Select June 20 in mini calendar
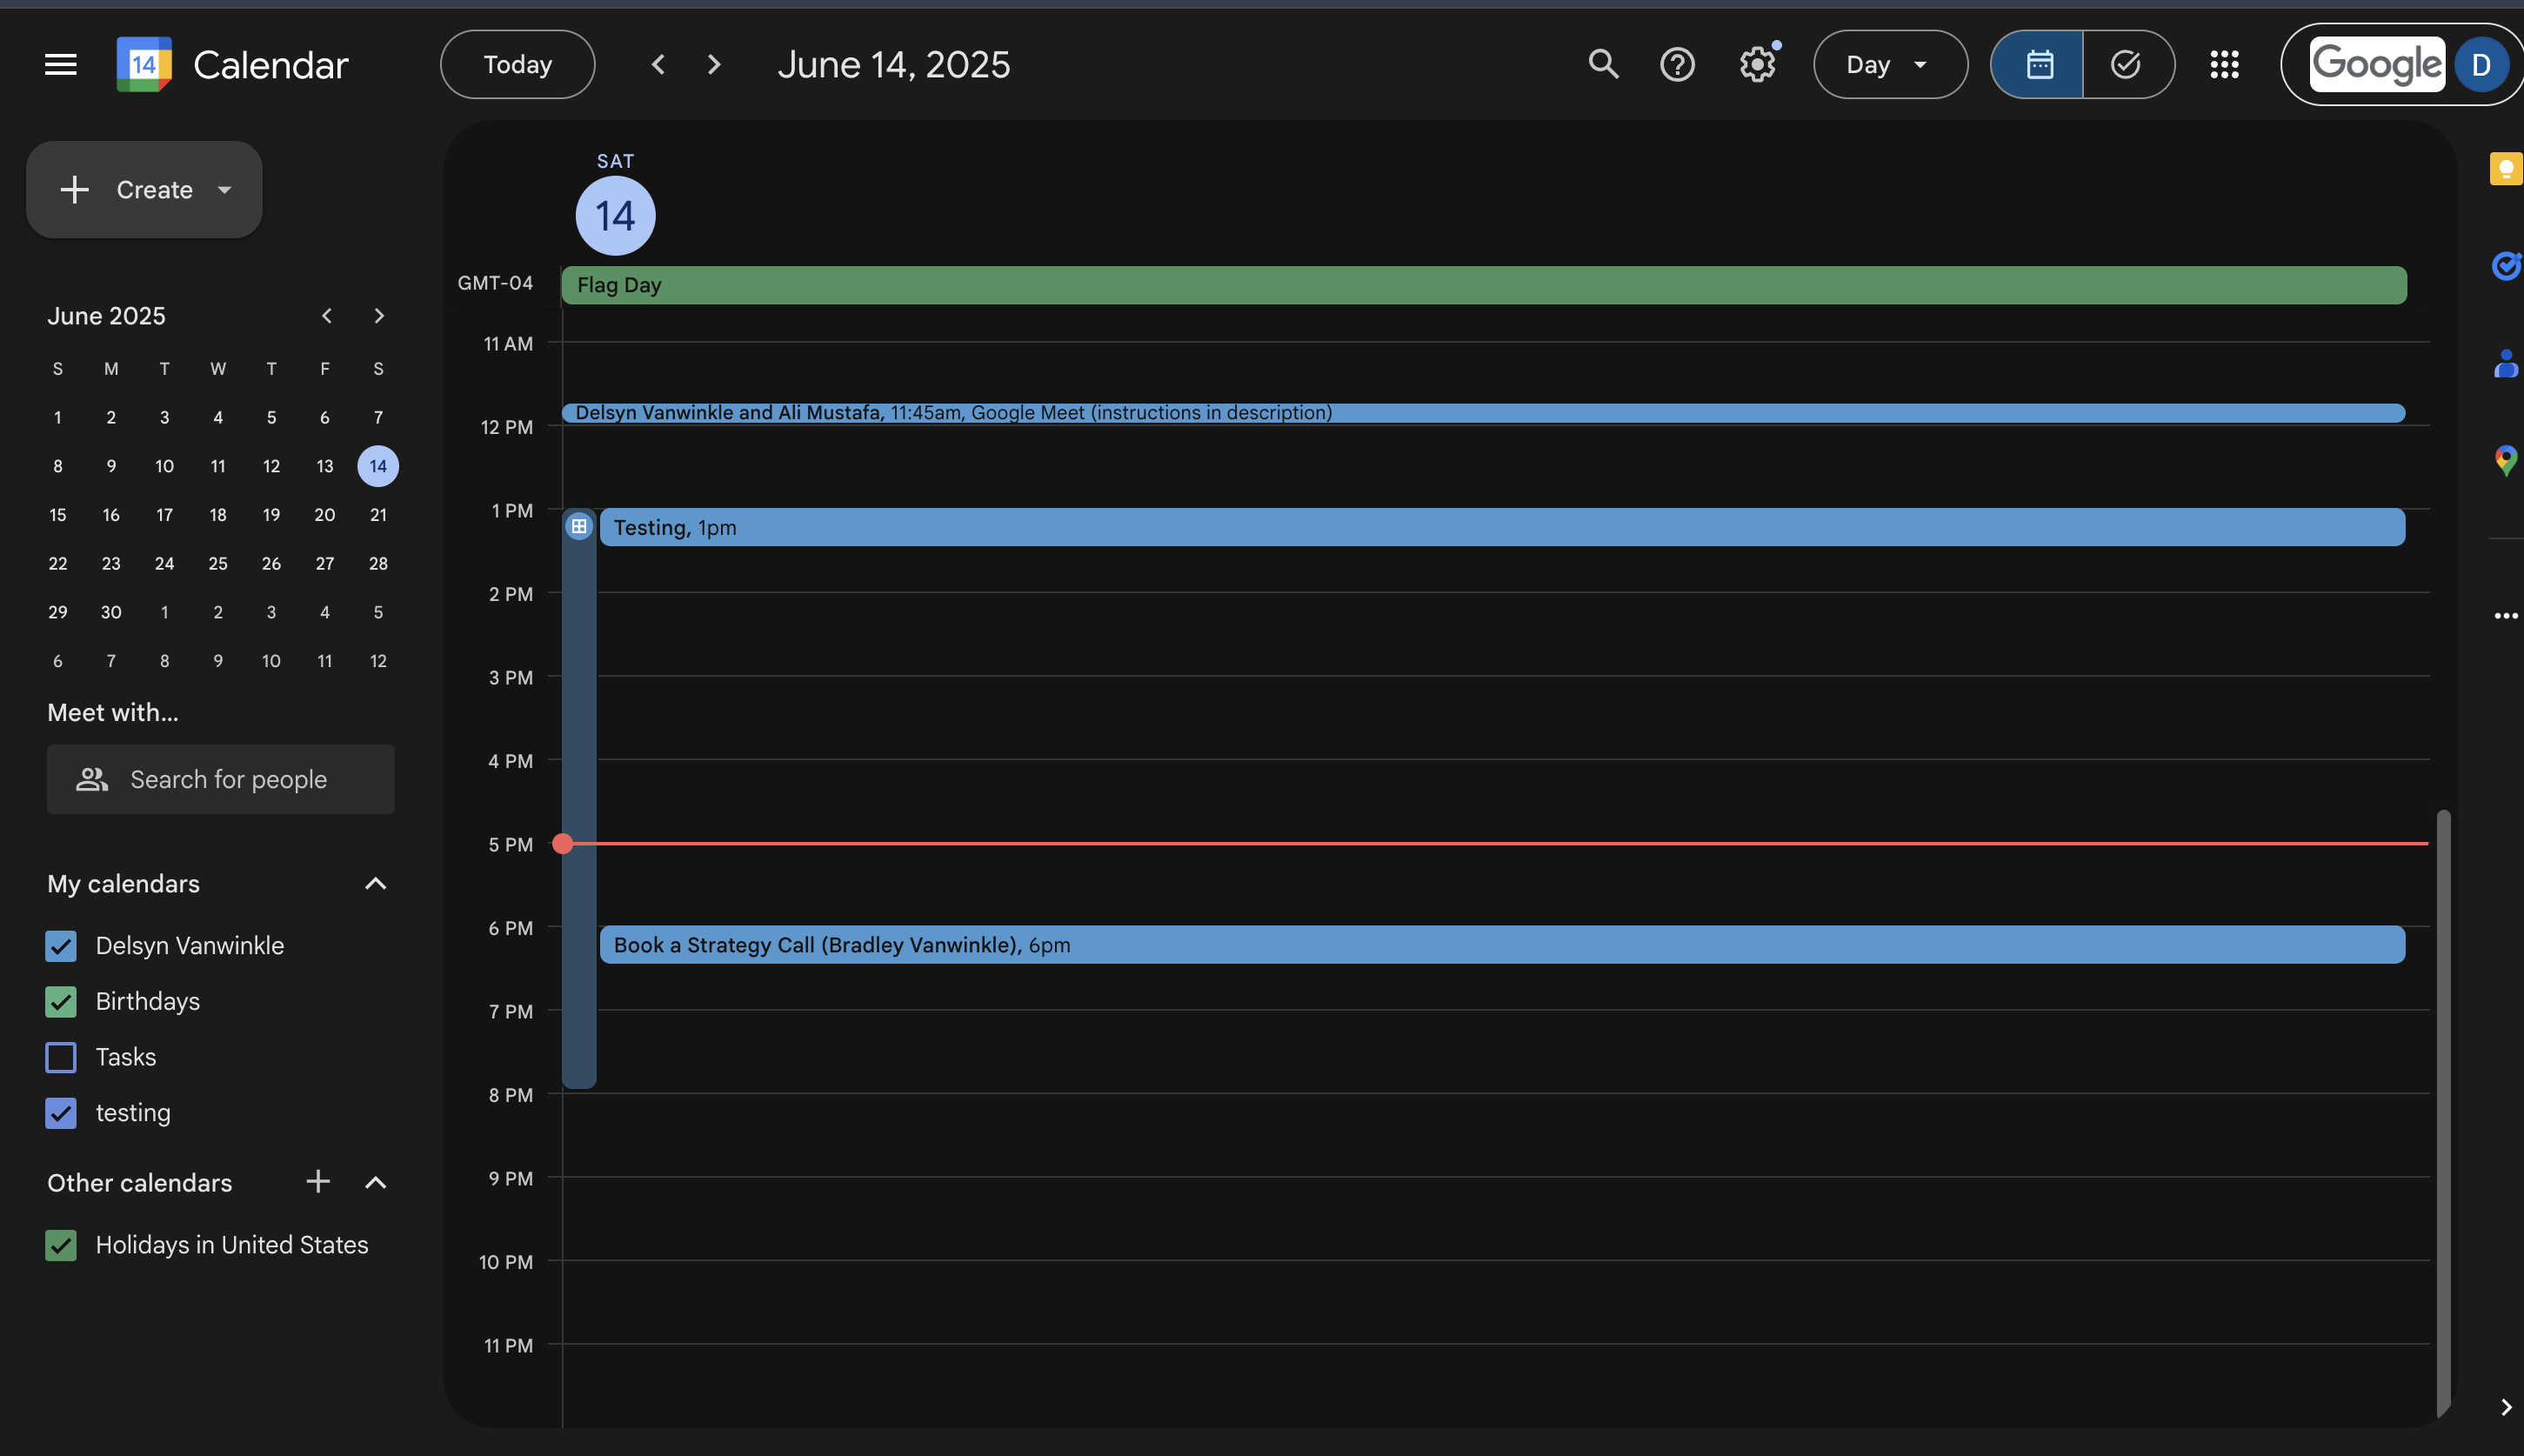Screen dimensions: 2524x1456 [325, 515]
